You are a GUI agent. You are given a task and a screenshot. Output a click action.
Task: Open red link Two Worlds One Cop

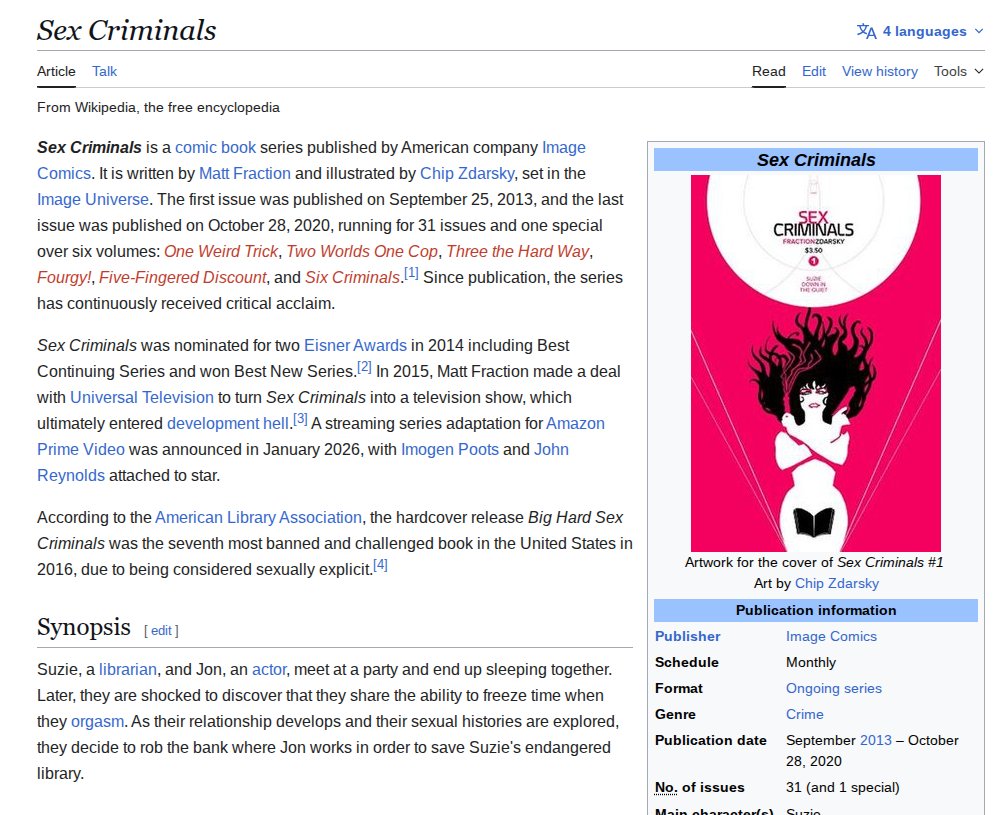click(362, 251)
